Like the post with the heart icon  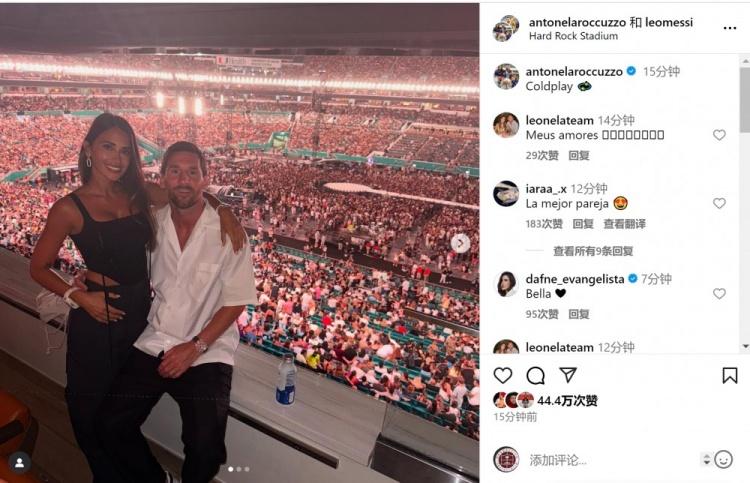point(503,376)
